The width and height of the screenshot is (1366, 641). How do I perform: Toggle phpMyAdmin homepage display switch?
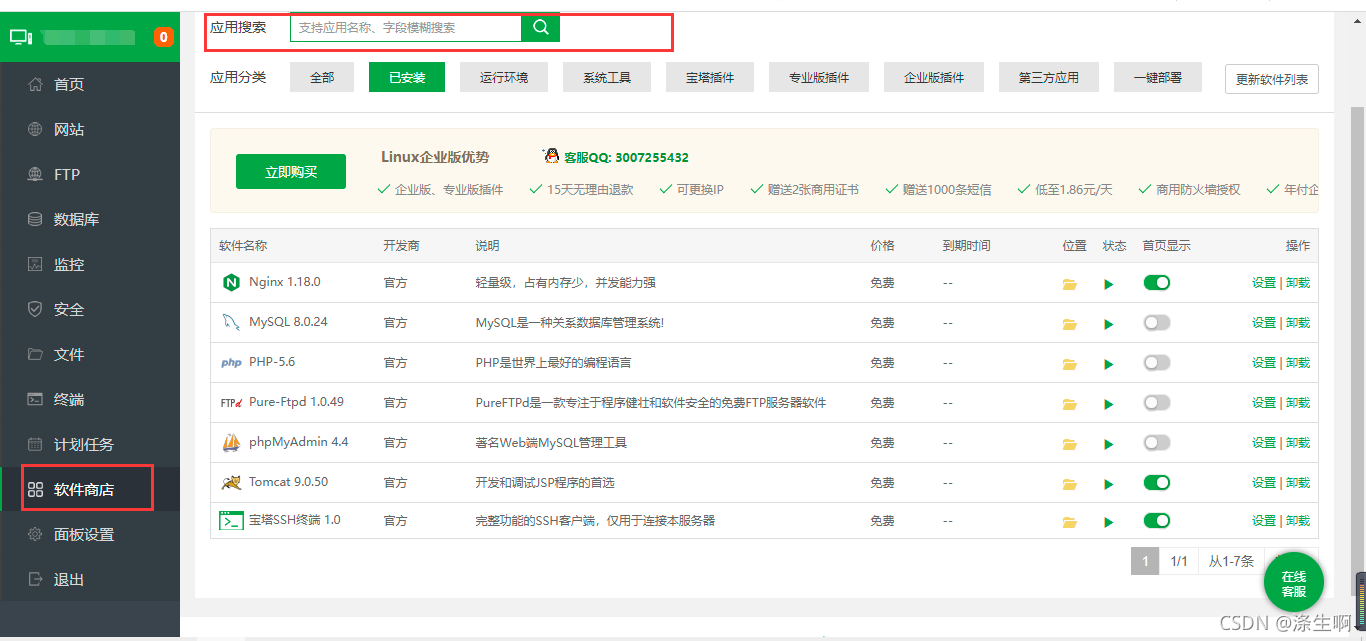pyautogui.click(x=1157, y=443)
